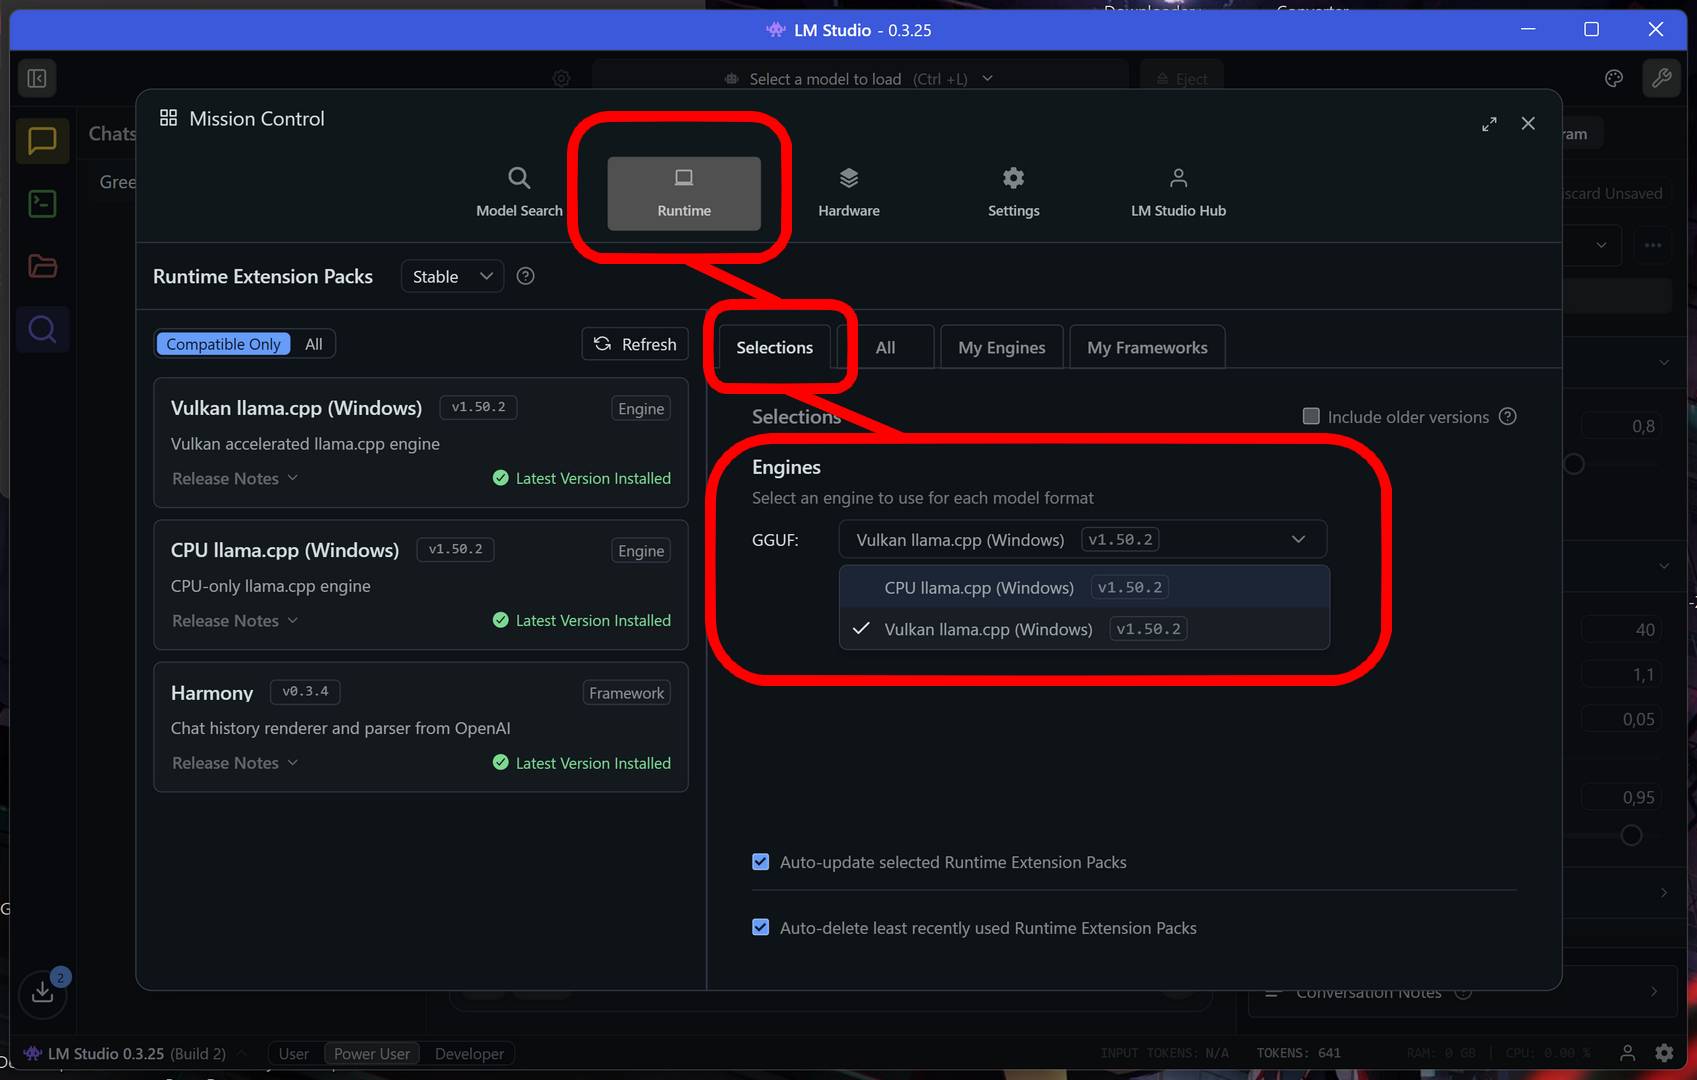Switch to the Selections tab
Image resolution: width=1697 pixels, height=1080 pixels.
pyautogui.click(x=774, y=347)
